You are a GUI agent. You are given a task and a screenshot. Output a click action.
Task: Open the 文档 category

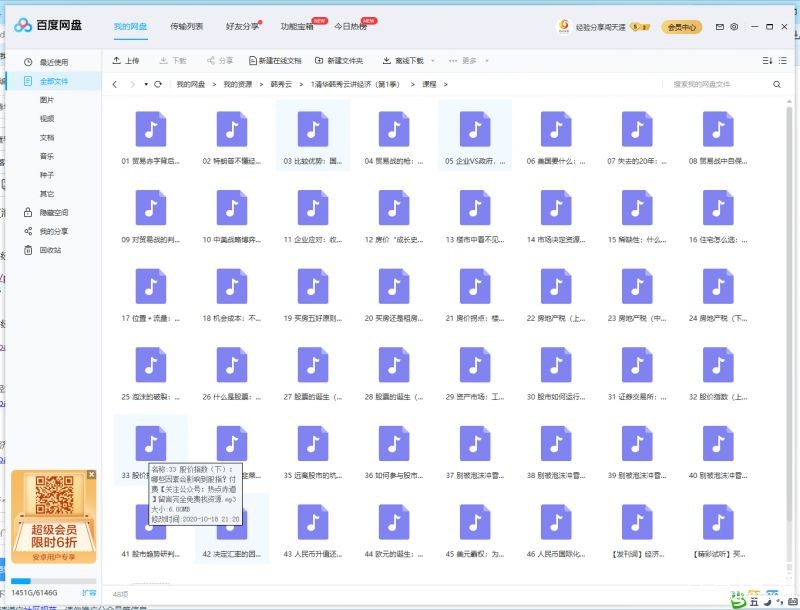pos(46,137)
